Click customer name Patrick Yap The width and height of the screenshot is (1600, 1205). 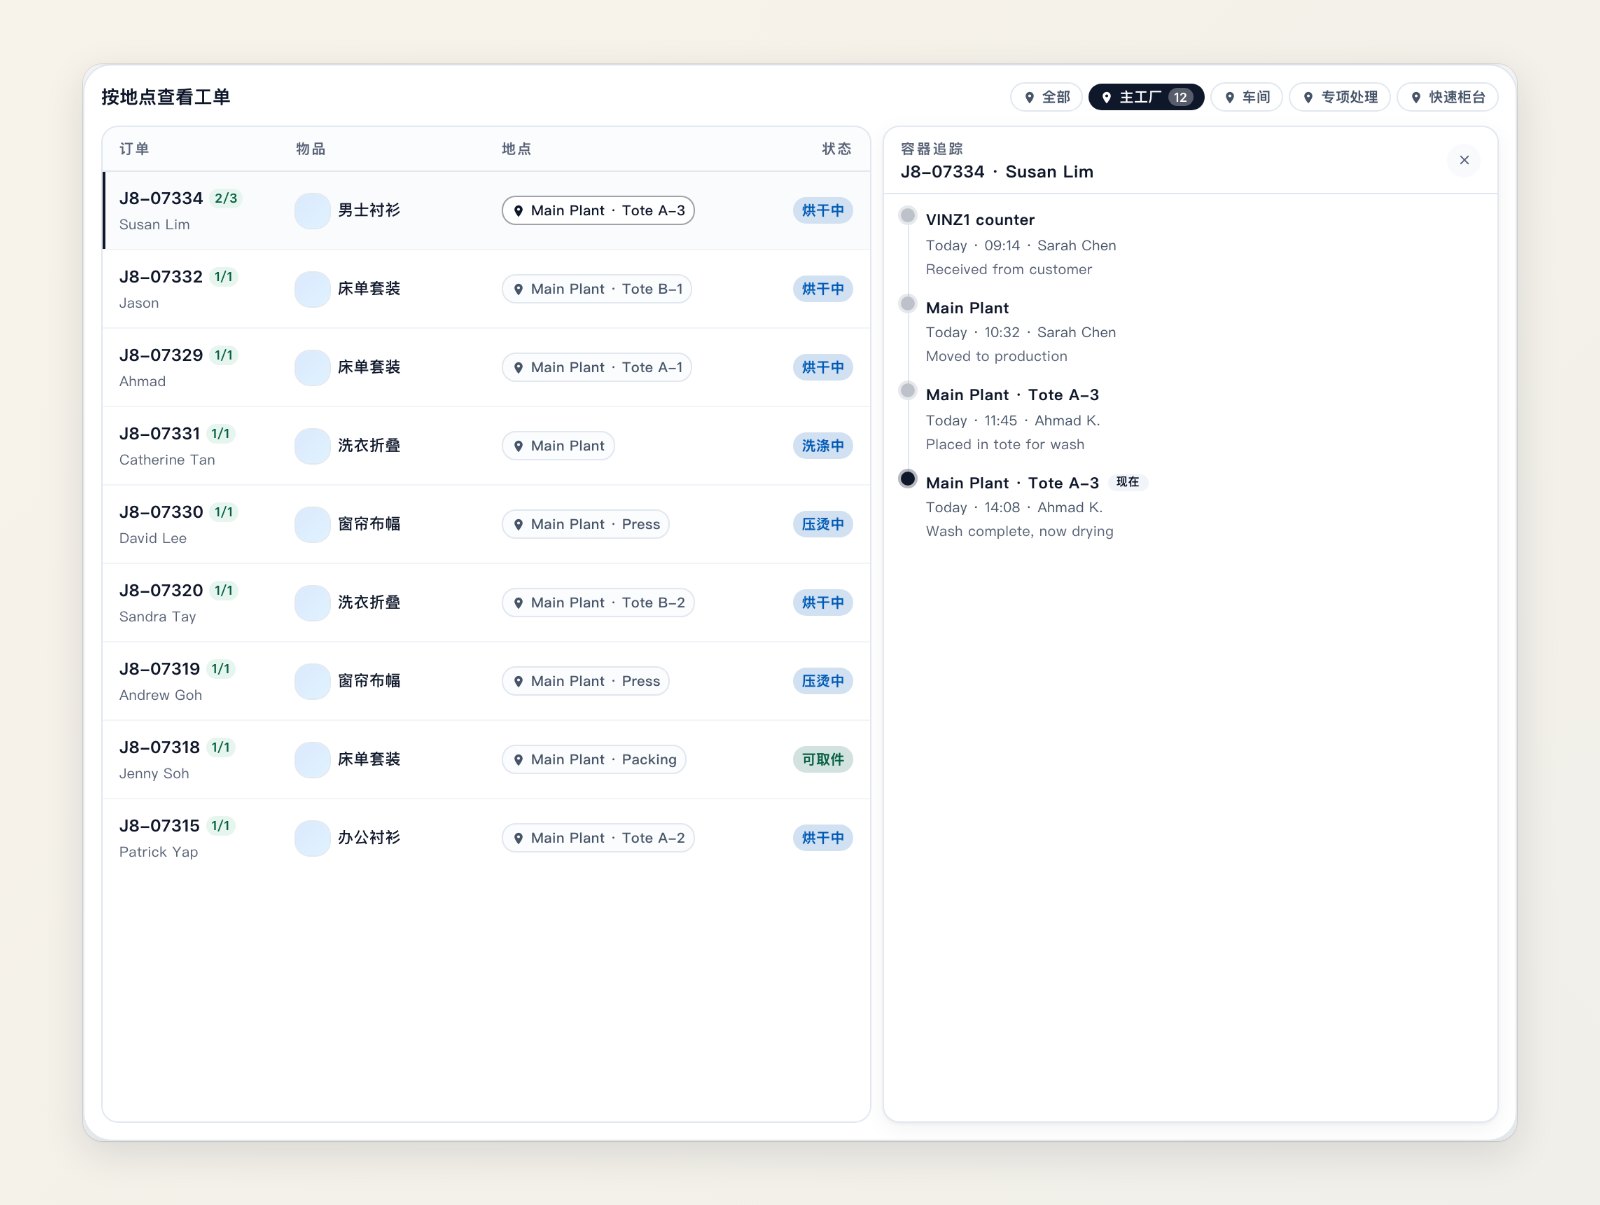159,852
